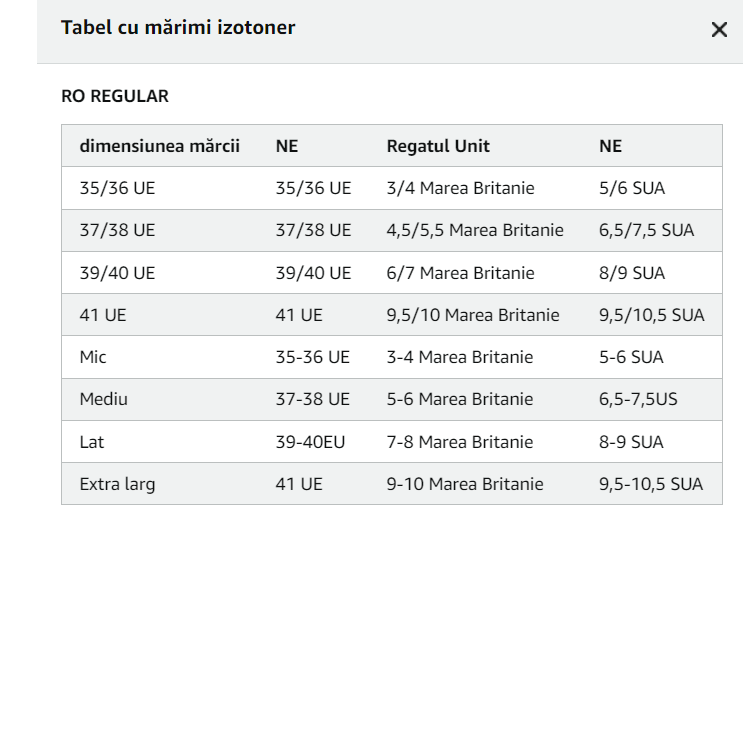Image resolution: width=750 pixels, height=750 pixels.
Task: Select the '39/40 UE' brand size cell
Action: (117, 273)
